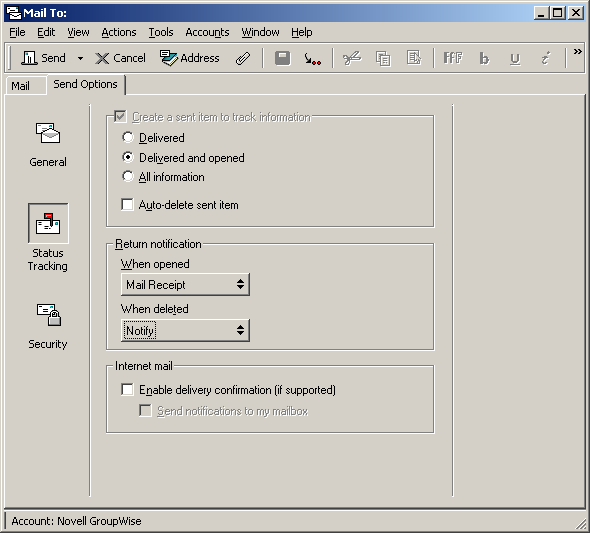This screenshot has height=533, width=590.
Task: Select Delivered and opened radio button
Action: [x=128, y=157]
